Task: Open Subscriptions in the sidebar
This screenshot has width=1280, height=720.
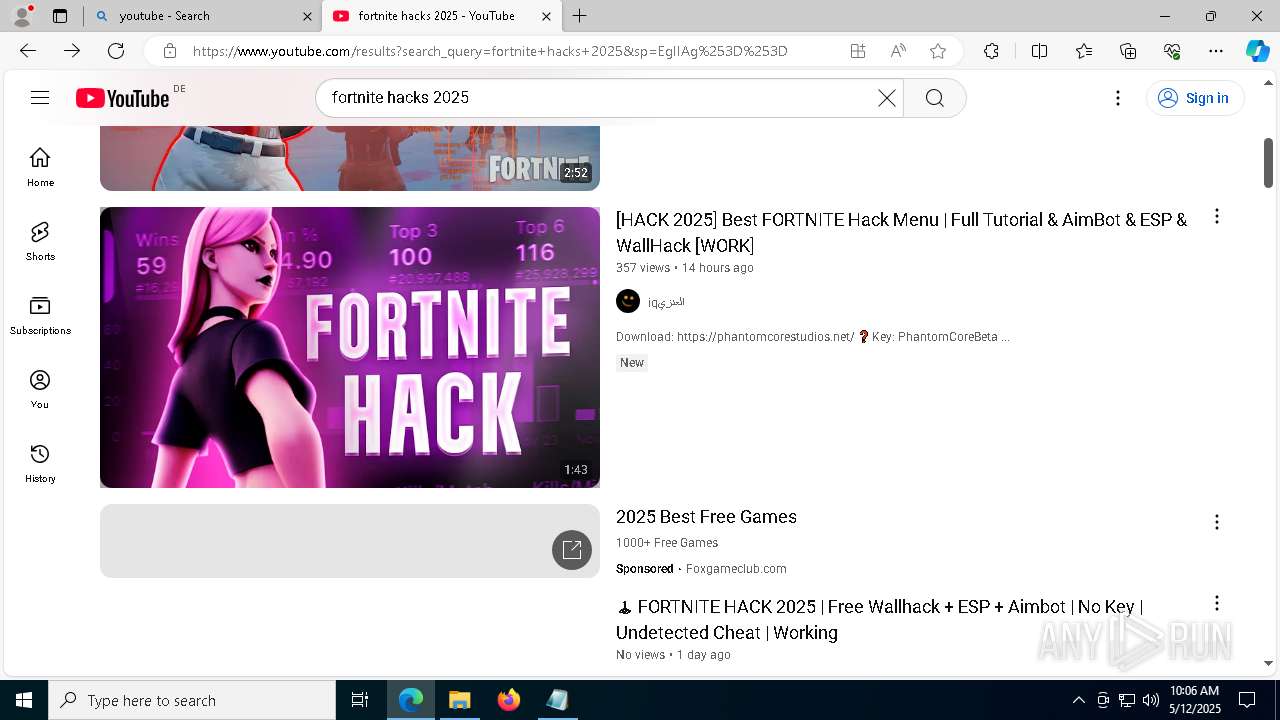Action: (x=40, y=315)
